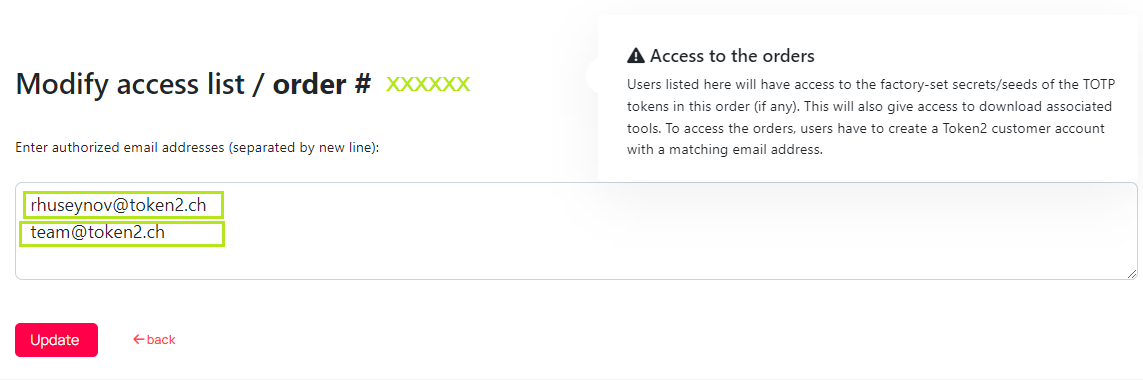Click the round notch on info panel edge
The width and height of the screenshot is (1143, 380).
(592, 74)
